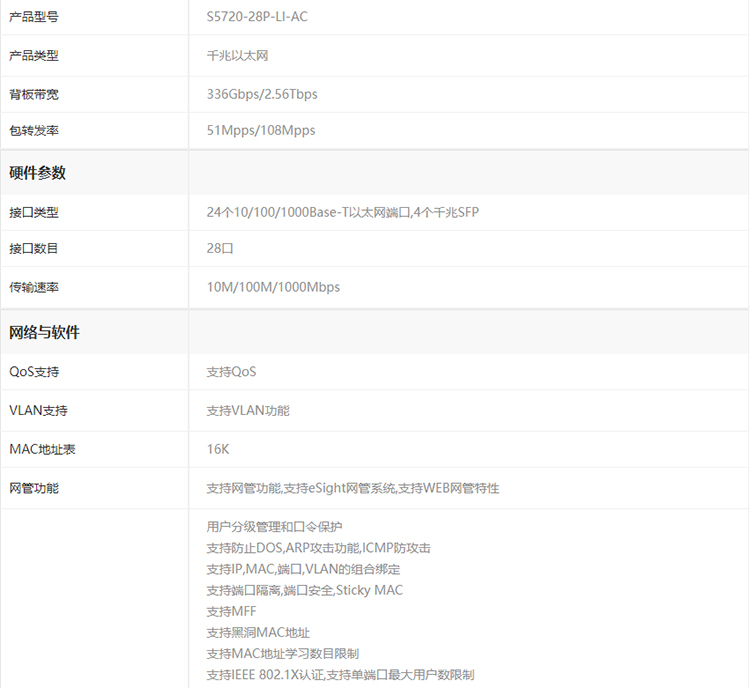Select the QoS支持 row label
Viewport: 750px width, 688px height.
click(x=34, y=372)
